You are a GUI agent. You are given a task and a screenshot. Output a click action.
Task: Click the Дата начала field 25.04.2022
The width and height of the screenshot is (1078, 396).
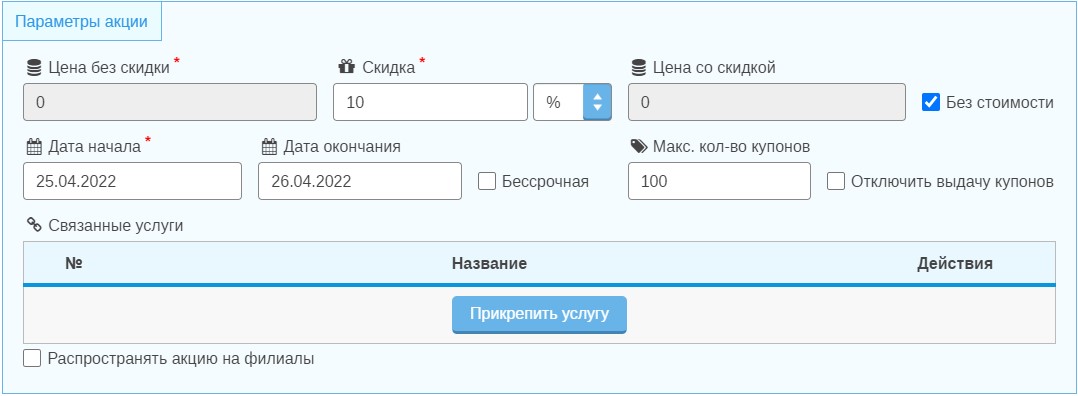[133, 182]
